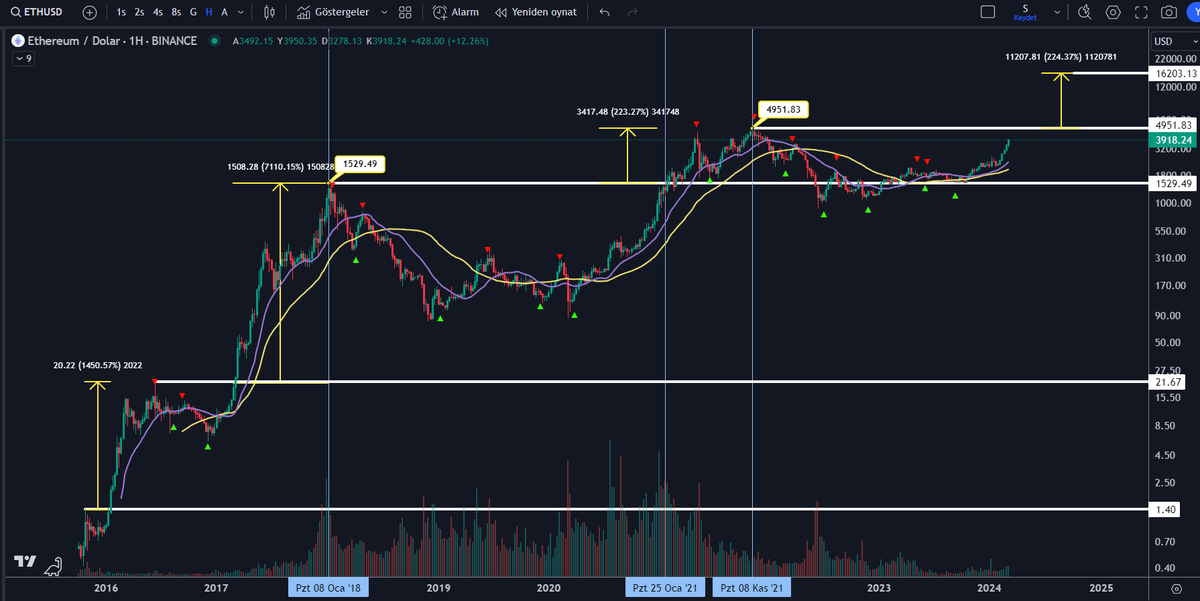Viewport: 1200px width, 601px height.
Task: Switch to the A monthly interval
Action: [224, 12]
